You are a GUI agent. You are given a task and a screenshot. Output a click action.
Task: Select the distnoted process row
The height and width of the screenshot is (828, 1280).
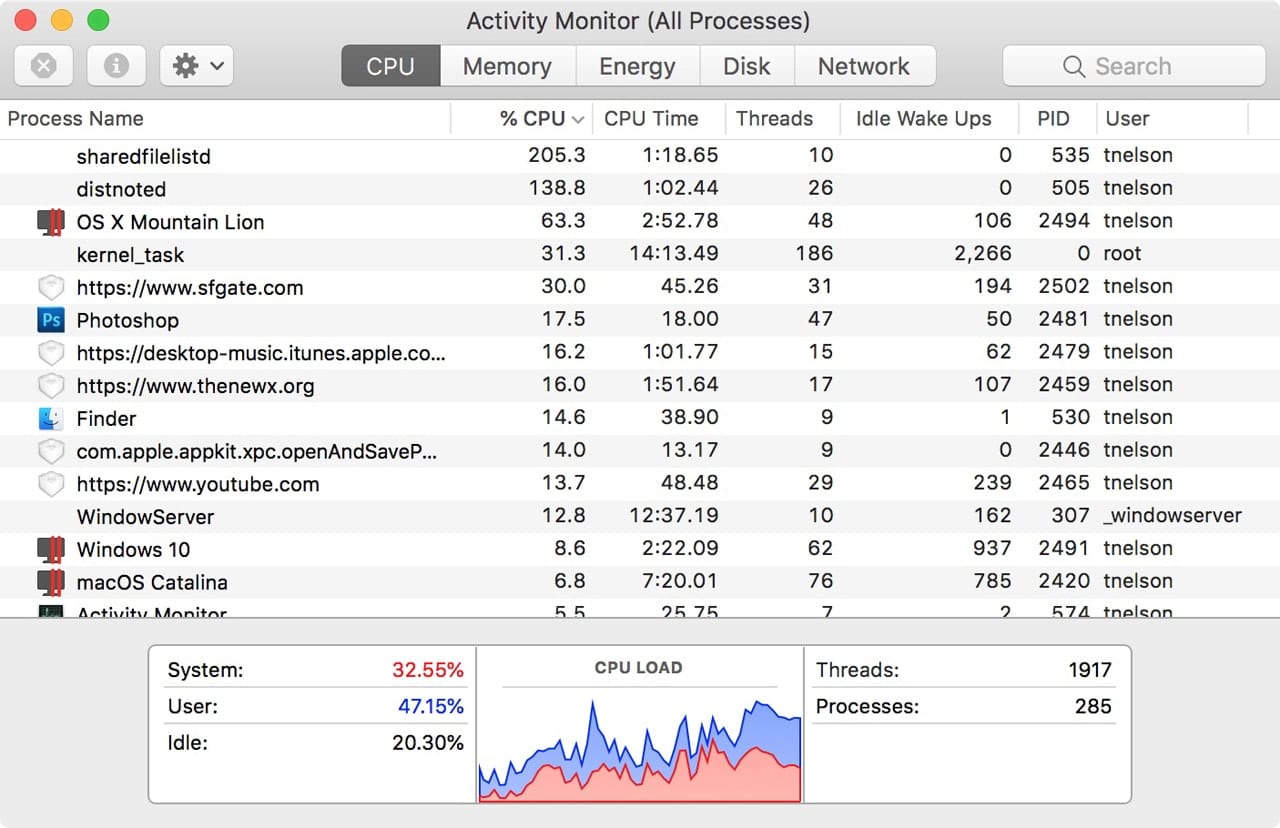pos(640,189)
